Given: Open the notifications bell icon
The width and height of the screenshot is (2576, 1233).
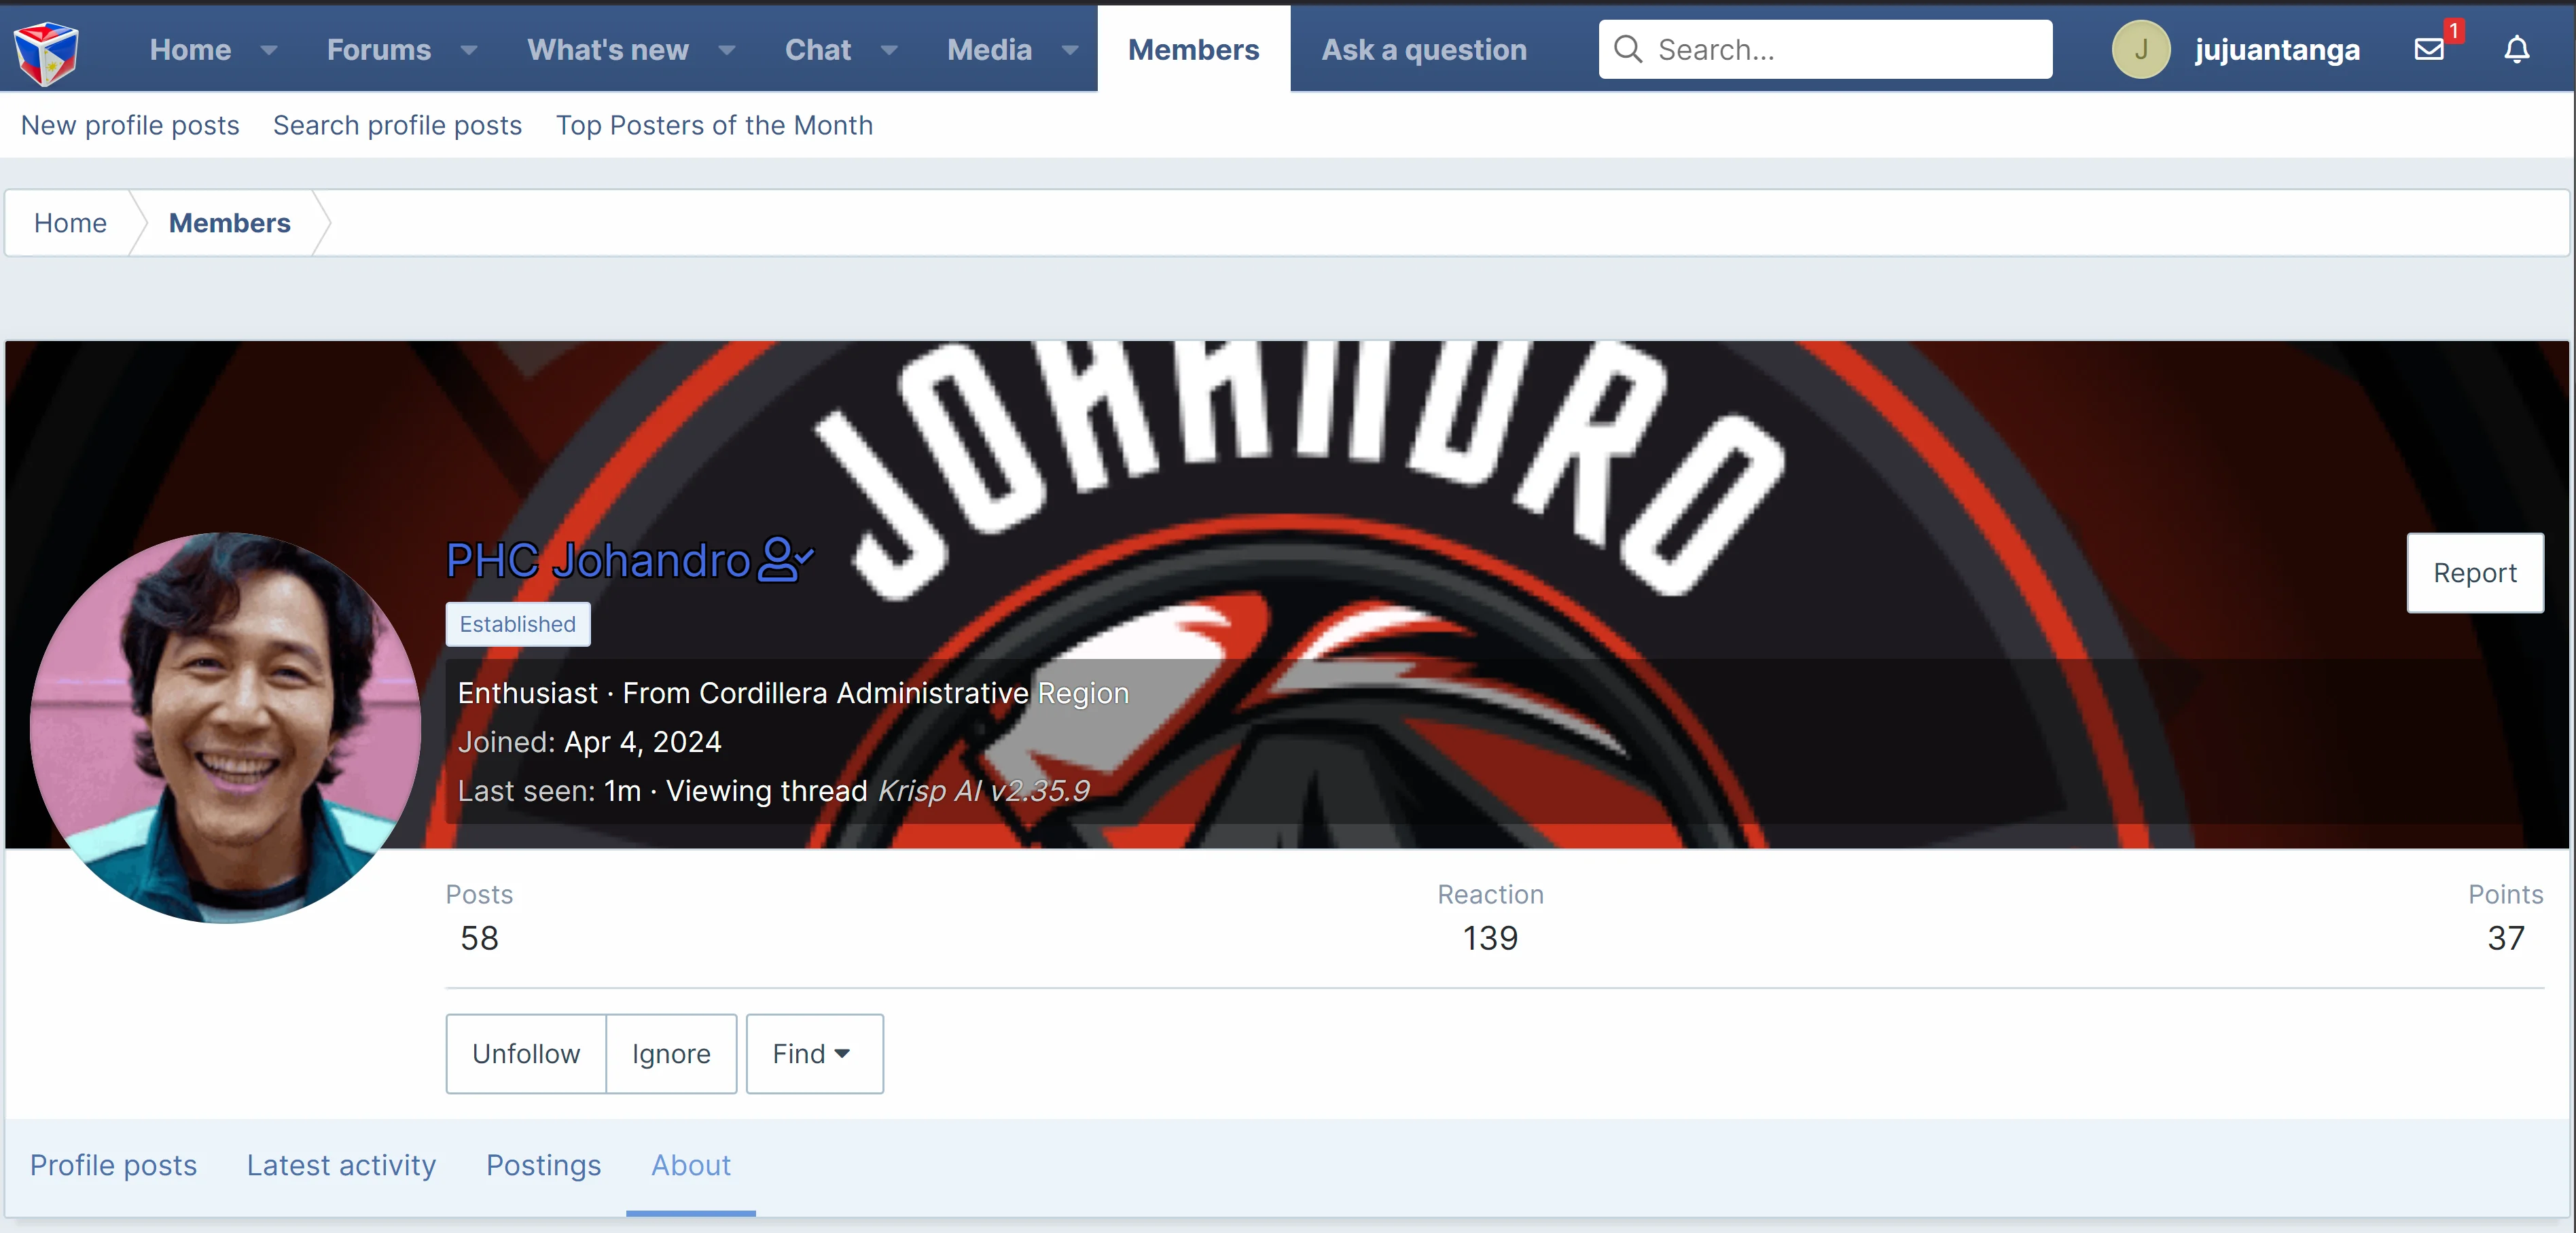Looking at the screenshot, I should pos(2517,49).
